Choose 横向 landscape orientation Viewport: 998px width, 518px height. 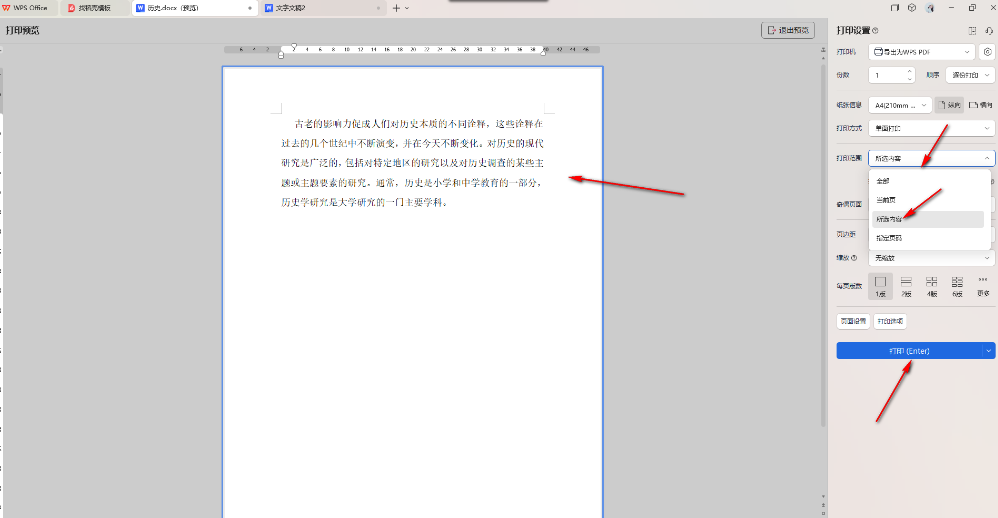(x=980, y=104)
